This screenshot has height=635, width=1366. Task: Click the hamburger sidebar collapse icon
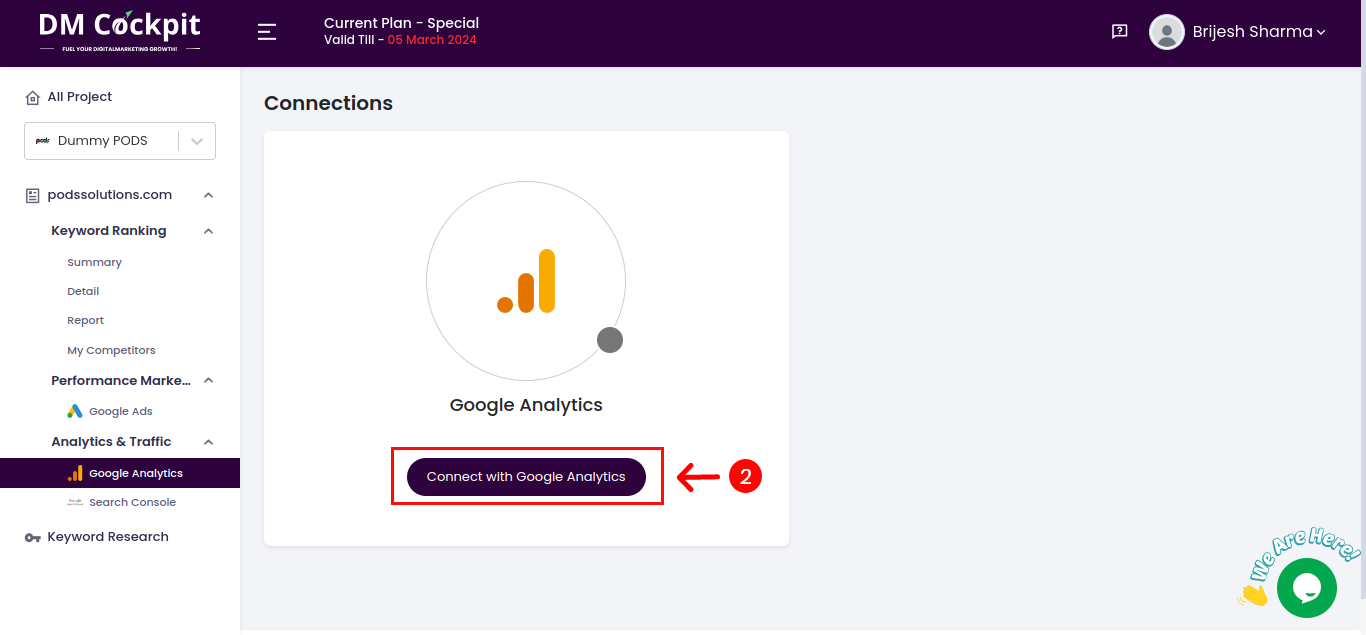pos(267,31)
